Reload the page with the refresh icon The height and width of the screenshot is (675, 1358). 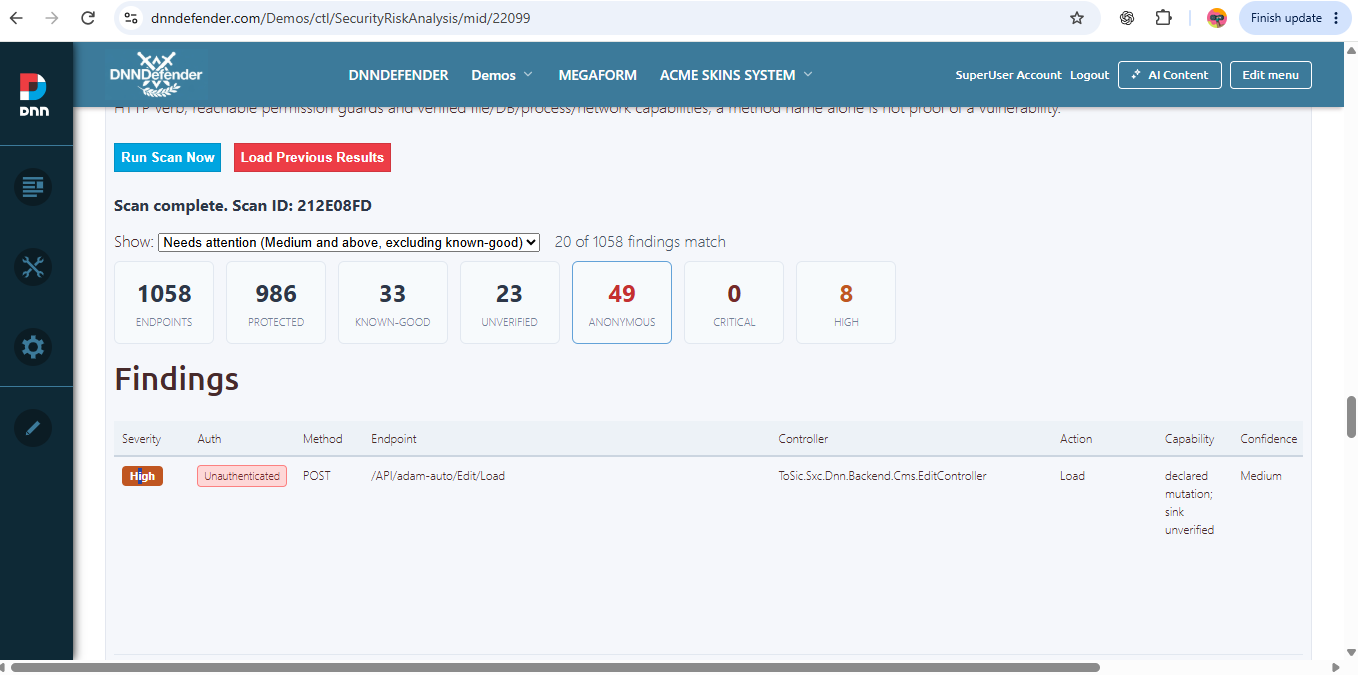pyautogui.click(x=88, y=18)
